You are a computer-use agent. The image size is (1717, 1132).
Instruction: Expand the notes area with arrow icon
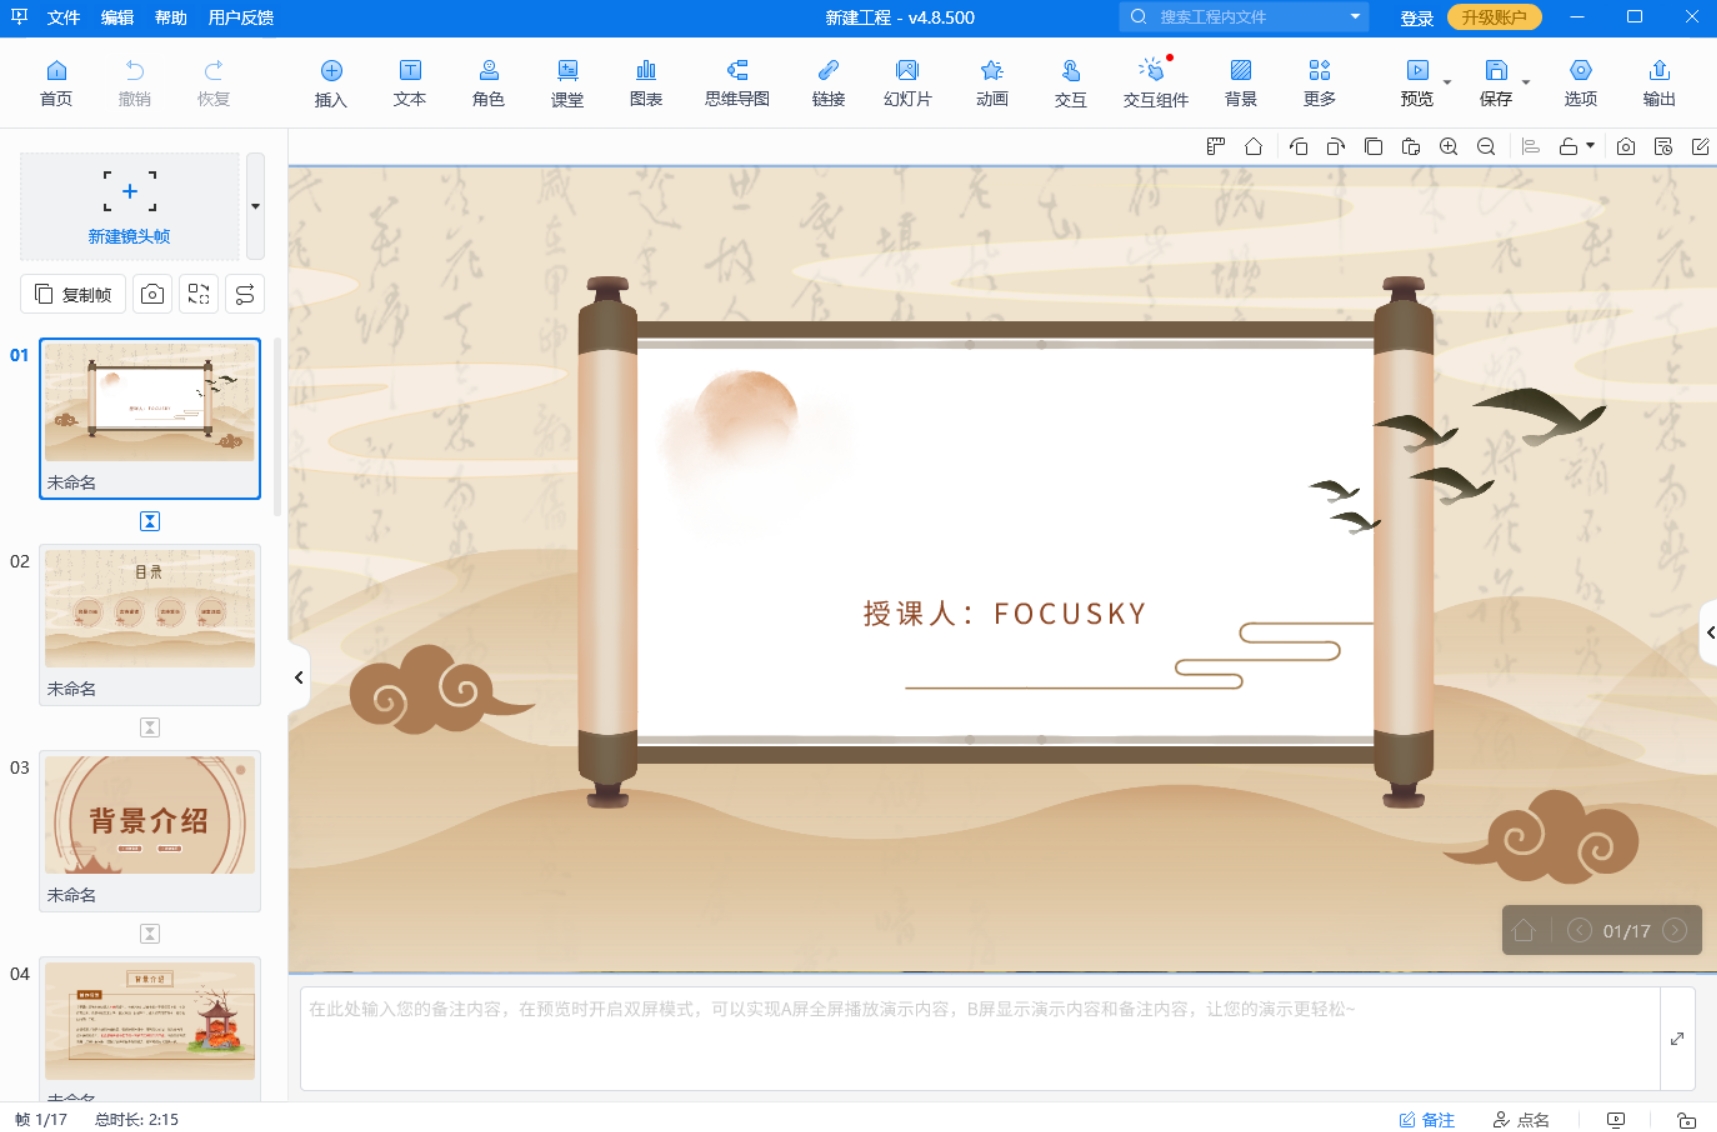tap(1677, 1039)
